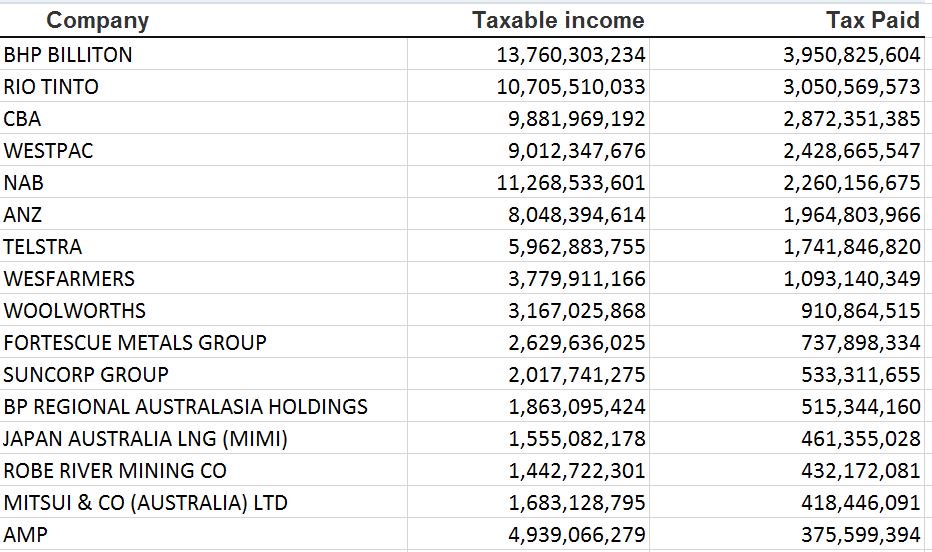Click the BP REGIONAL AUSTRALASIA HOLDINGS cell

[186, 407]
